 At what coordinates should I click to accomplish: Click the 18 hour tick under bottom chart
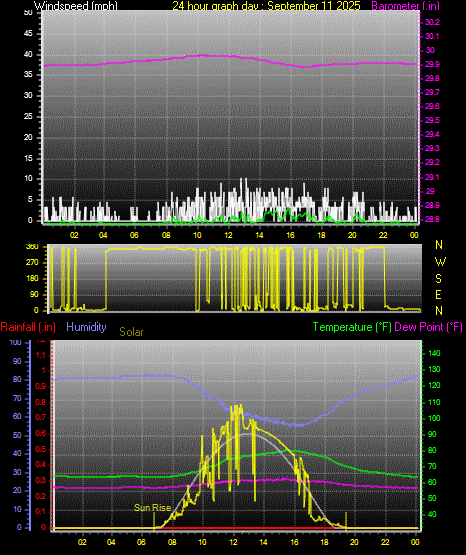click(x=324, y=542)
